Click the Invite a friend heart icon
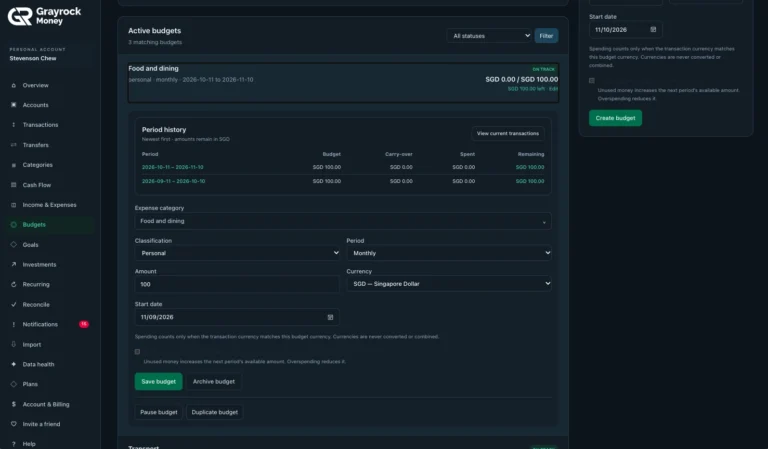This screenshot has width=768, height=449. (x=14, y=424)
